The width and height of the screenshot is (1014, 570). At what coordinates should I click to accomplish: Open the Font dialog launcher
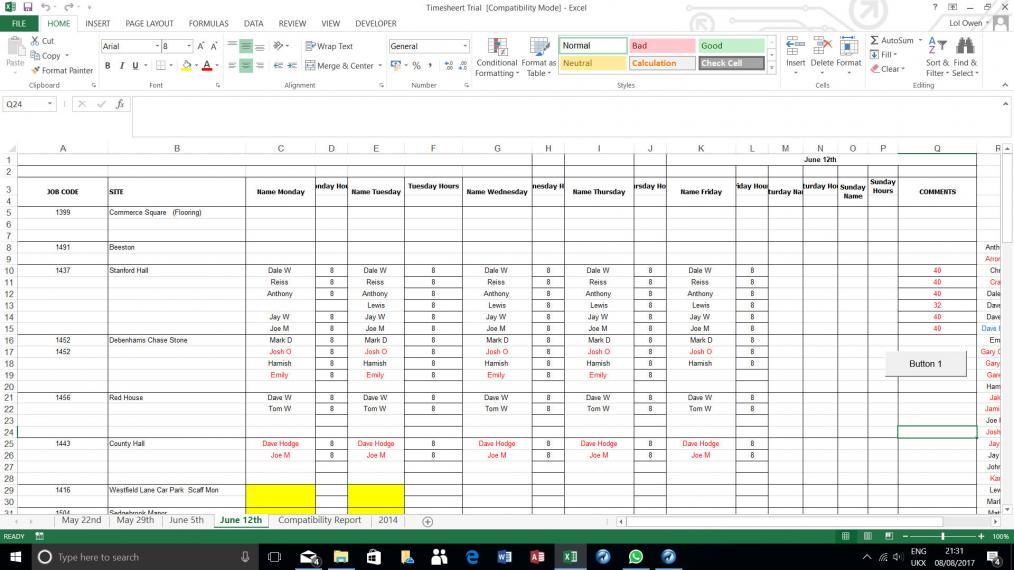(x=218, y=85)
